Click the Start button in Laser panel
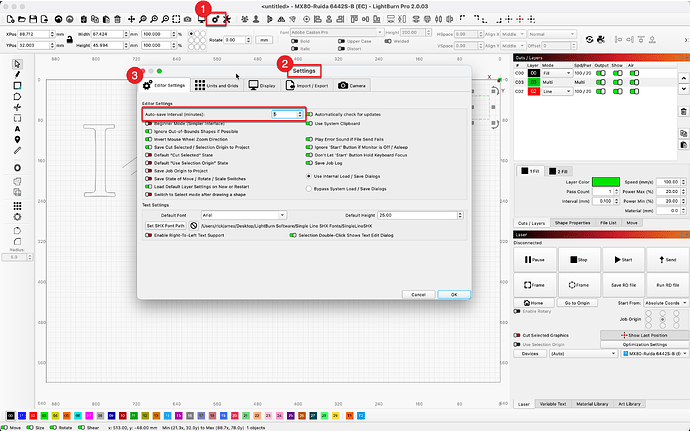The height and width of the screenshot is (431, 690). pyautogui.click(x=623, y=260)
